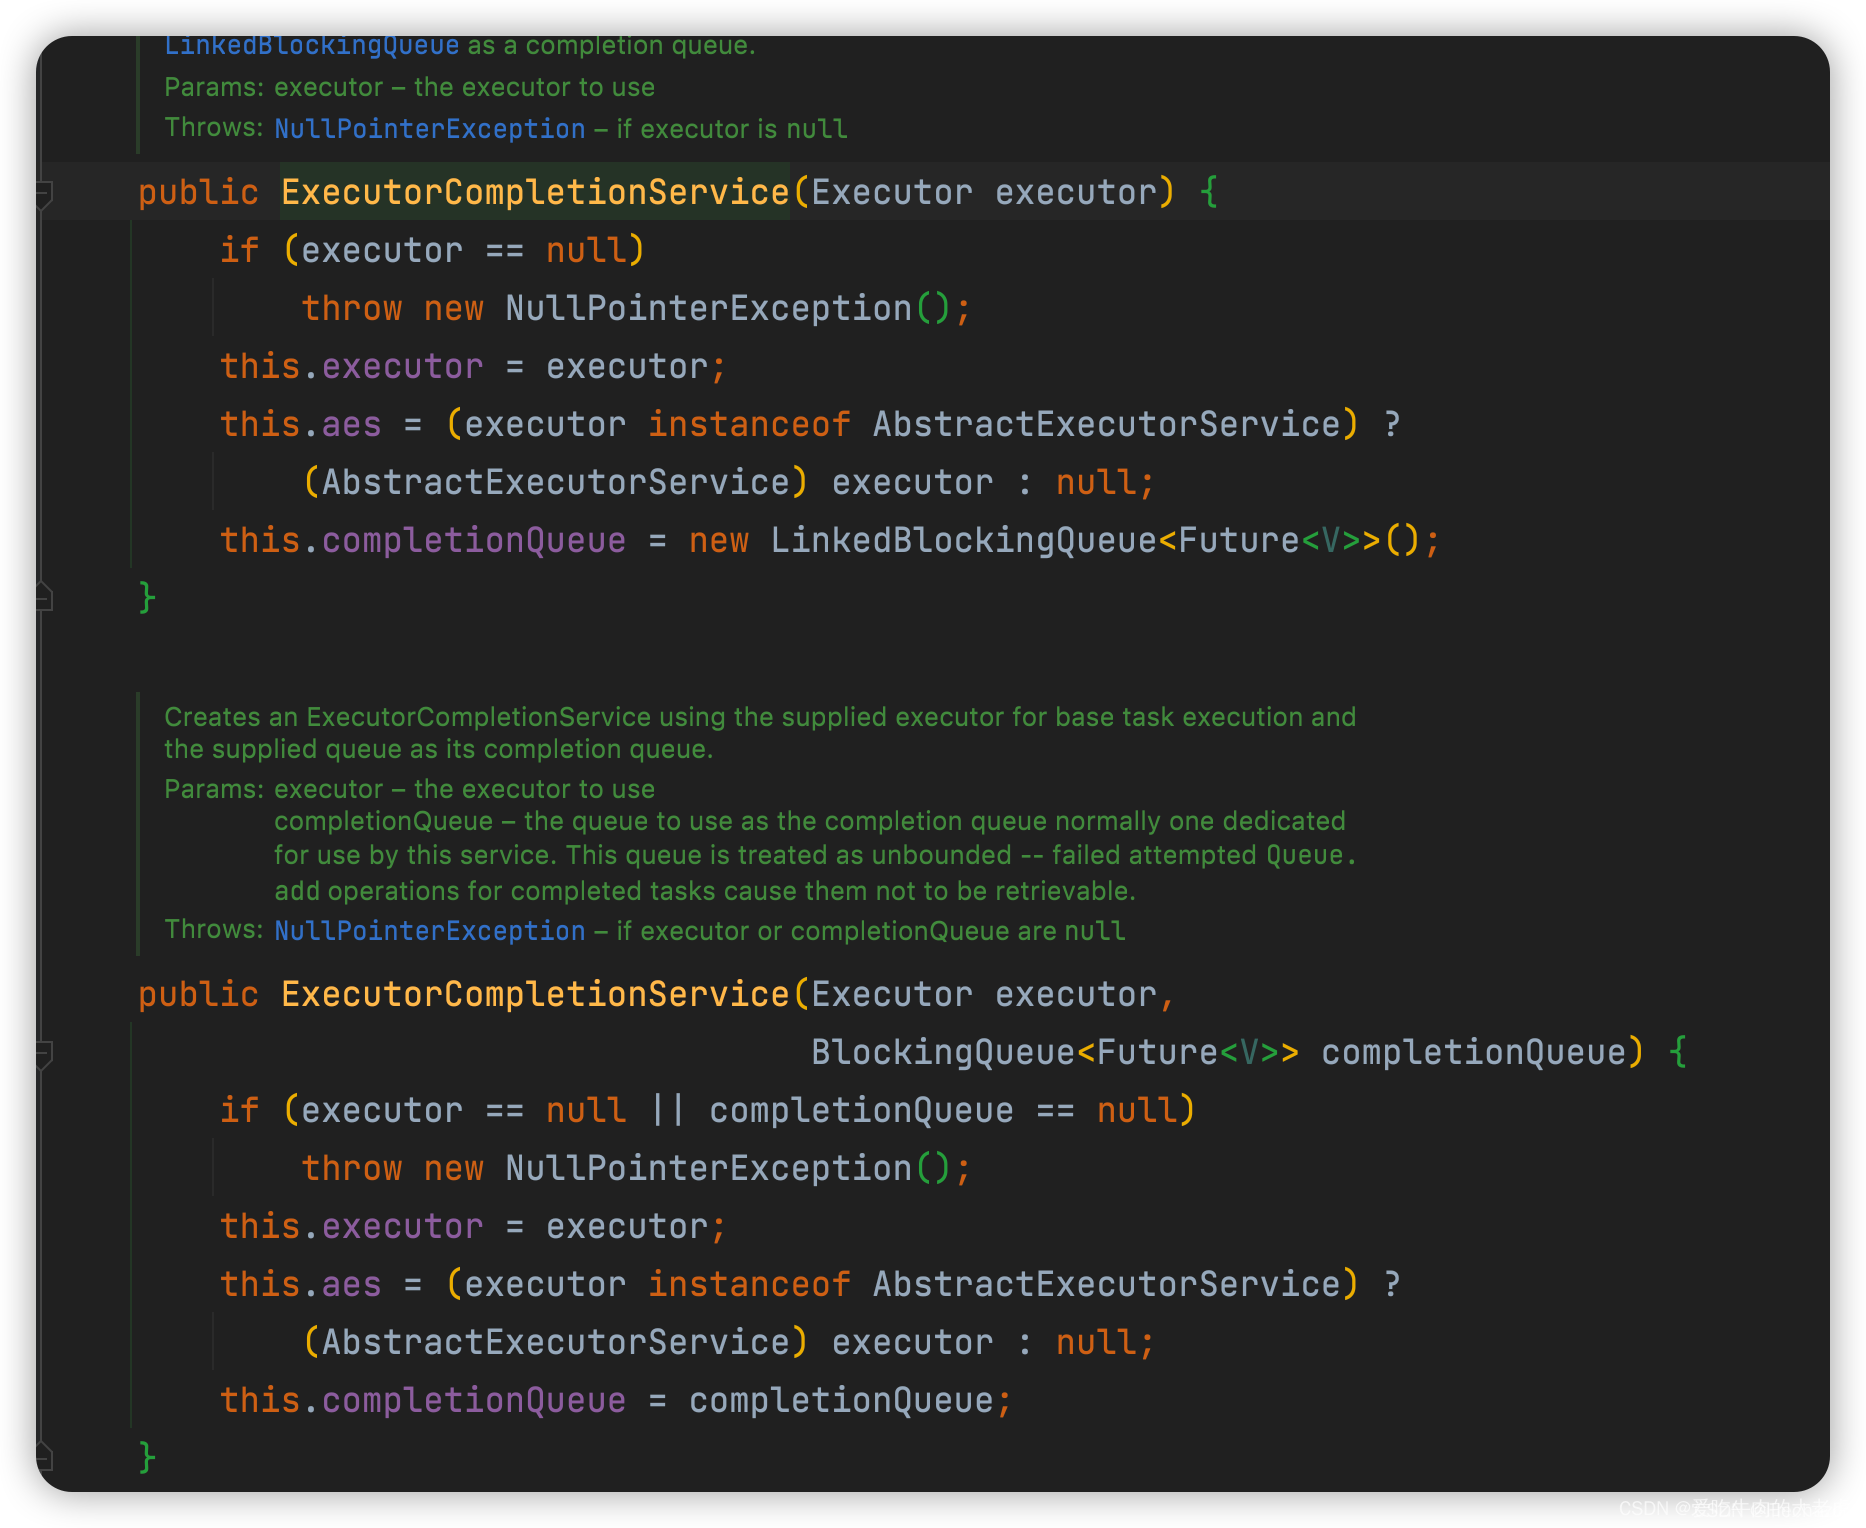Click 'add operations for completed tasks' doc line
1866x1528 pixels.
(705, 891)
